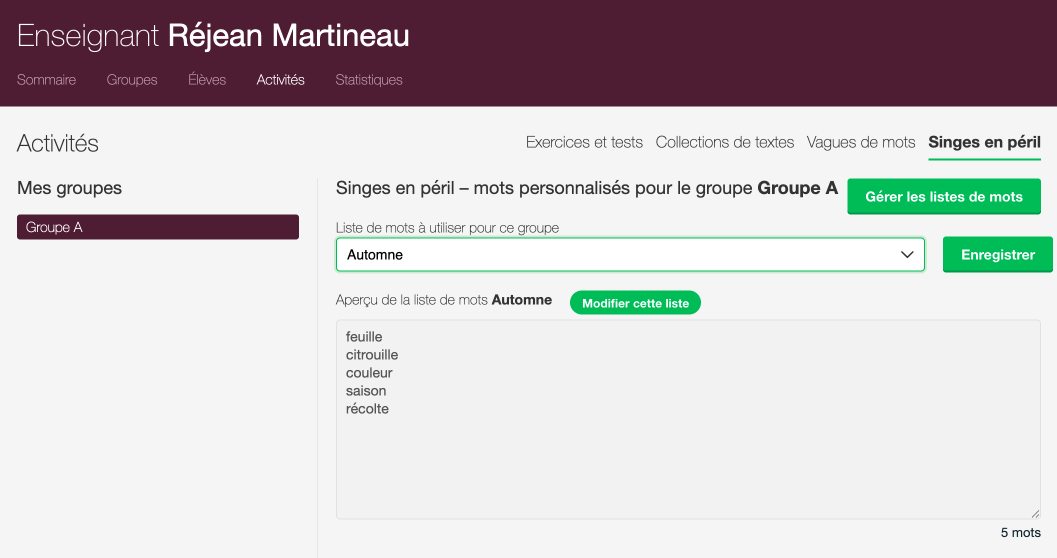This screenshot has height=558, width=1057.
Task: Open the Élèves section
Action: point(207,80)
